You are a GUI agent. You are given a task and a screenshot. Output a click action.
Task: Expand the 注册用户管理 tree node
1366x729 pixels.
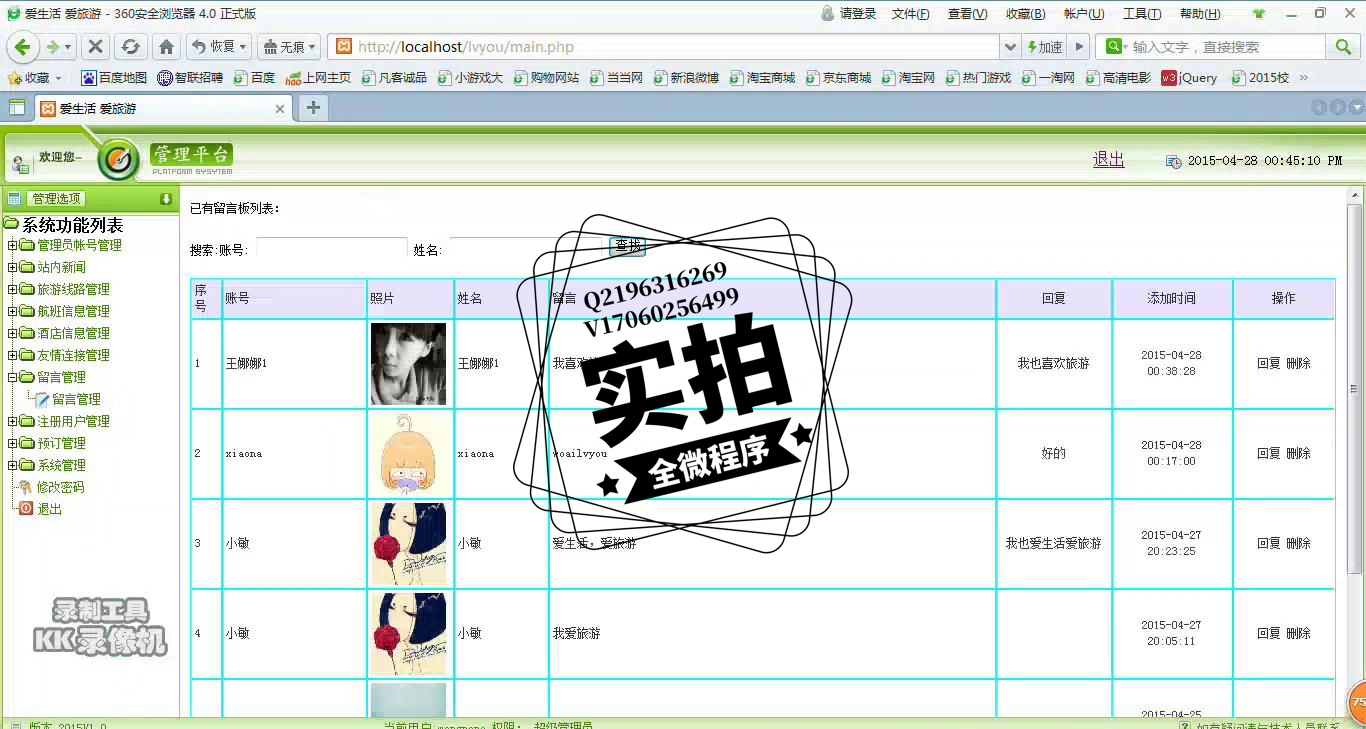tap(12, 421)
